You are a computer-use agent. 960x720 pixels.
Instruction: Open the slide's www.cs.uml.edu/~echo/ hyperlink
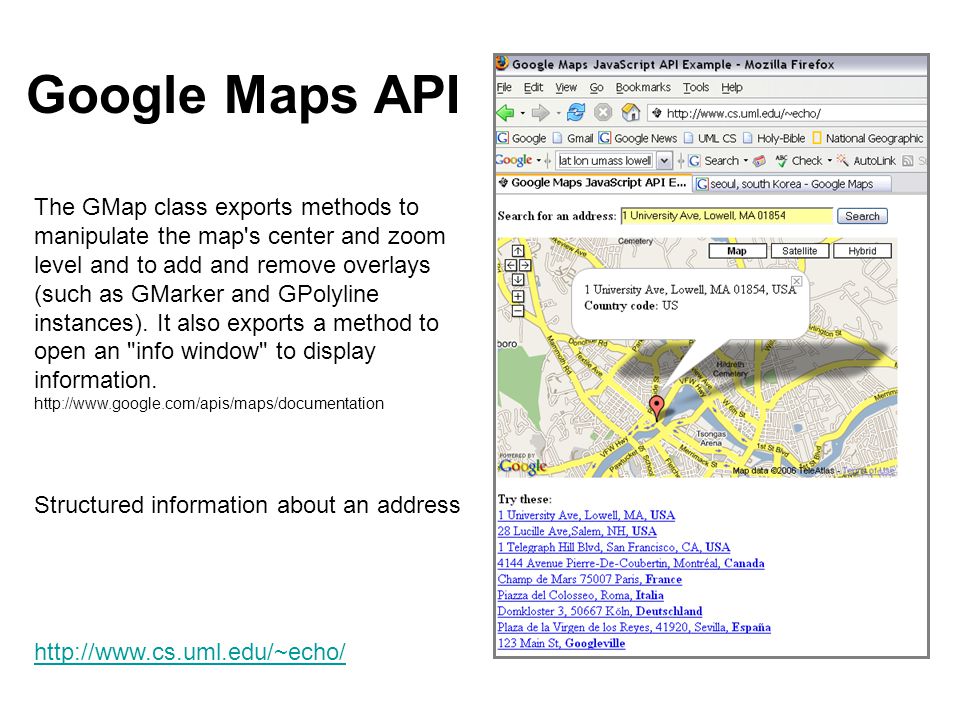click(x=190, y=652)
